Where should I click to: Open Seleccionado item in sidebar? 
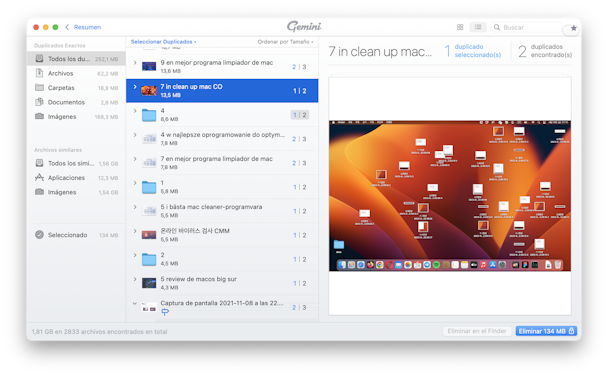click(76, 235)
